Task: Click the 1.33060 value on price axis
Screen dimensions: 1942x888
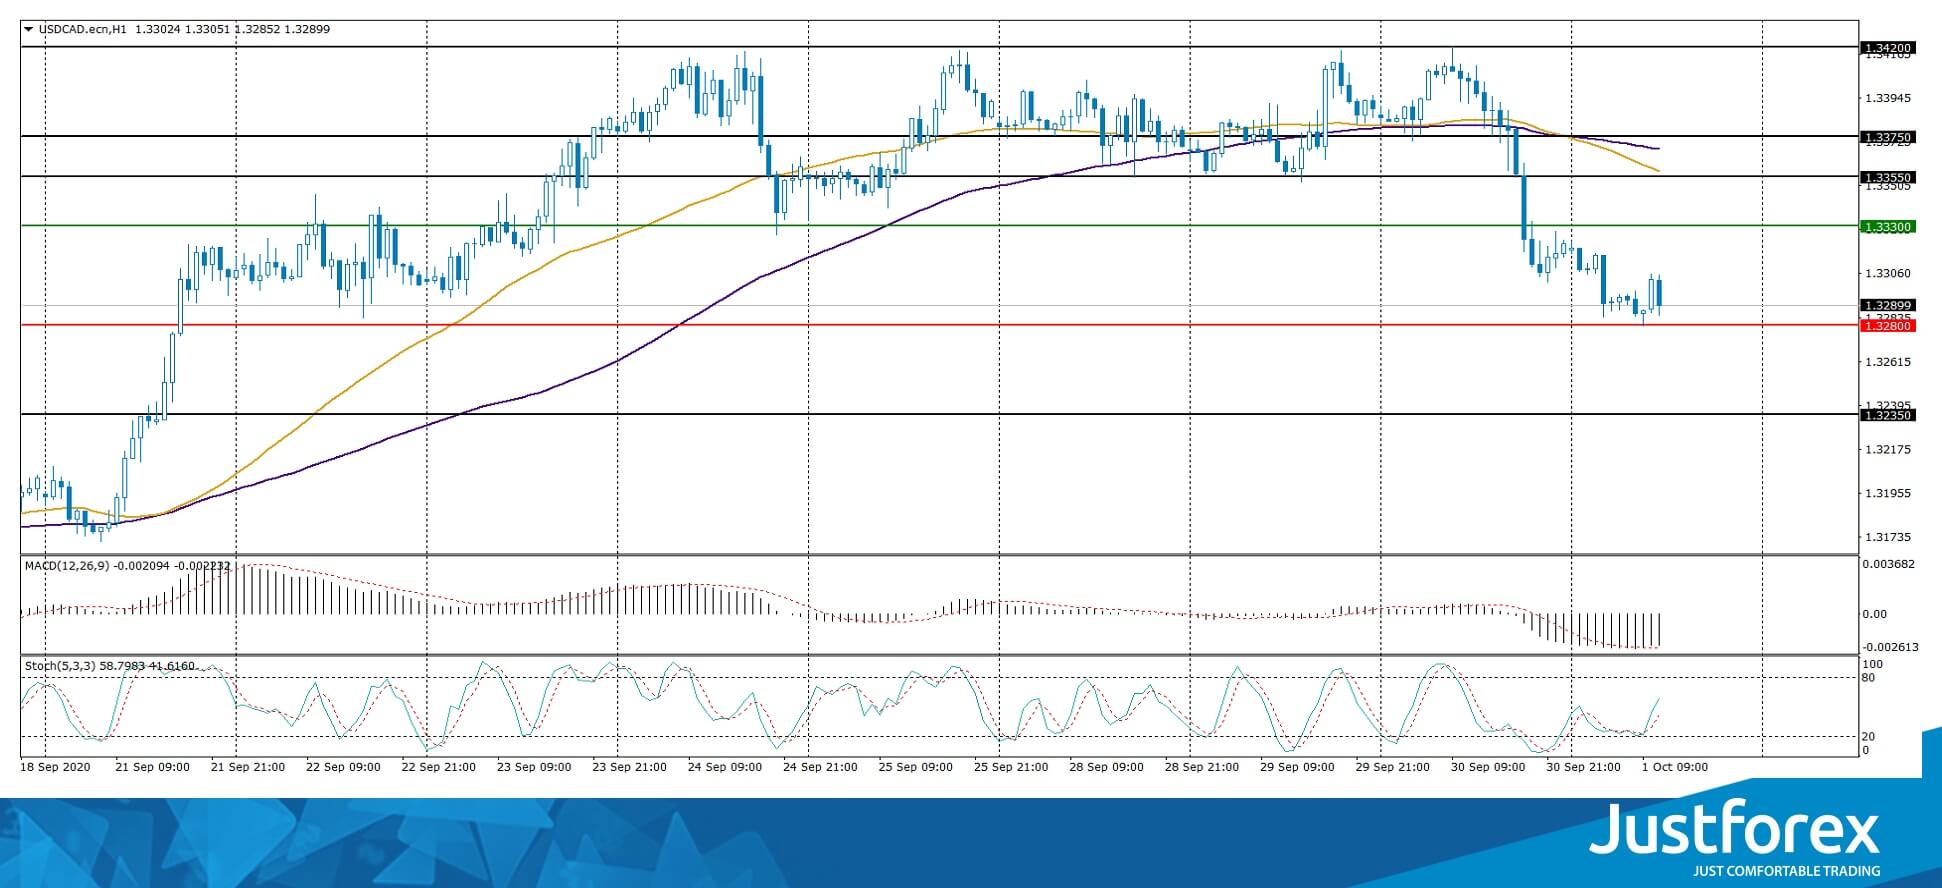Action: pos(1887,273)
